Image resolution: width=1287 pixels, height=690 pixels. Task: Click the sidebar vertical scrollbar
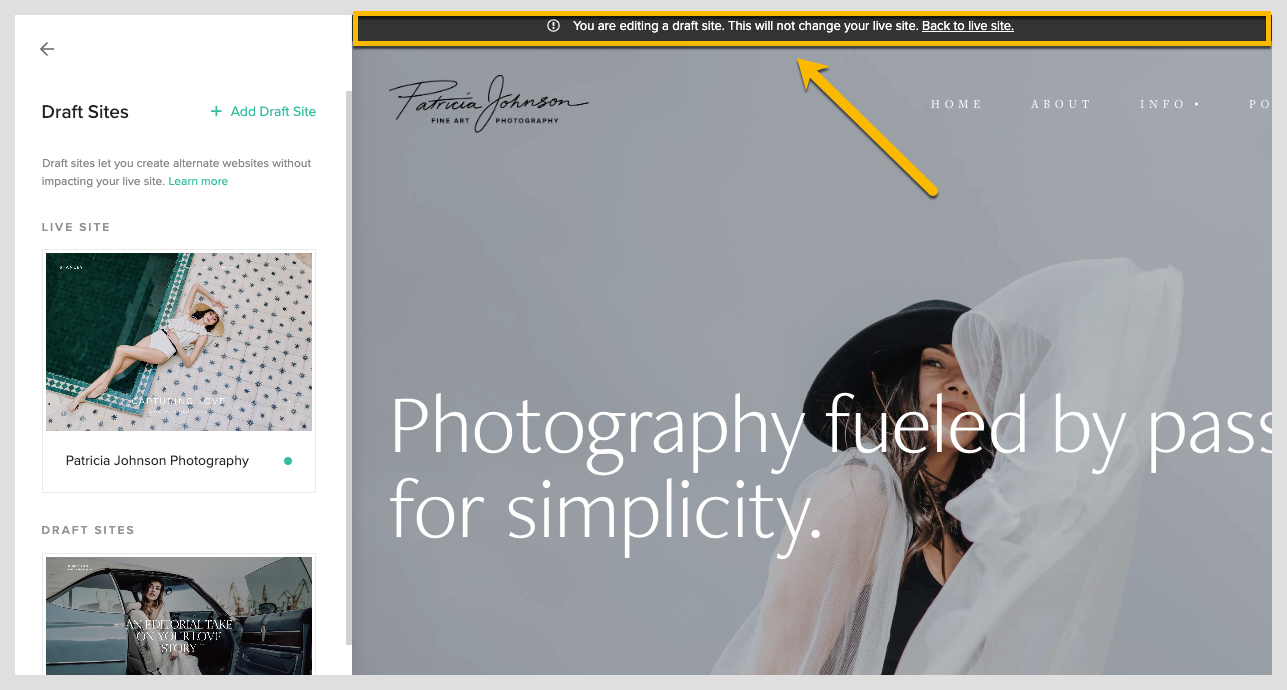point(348,368)
